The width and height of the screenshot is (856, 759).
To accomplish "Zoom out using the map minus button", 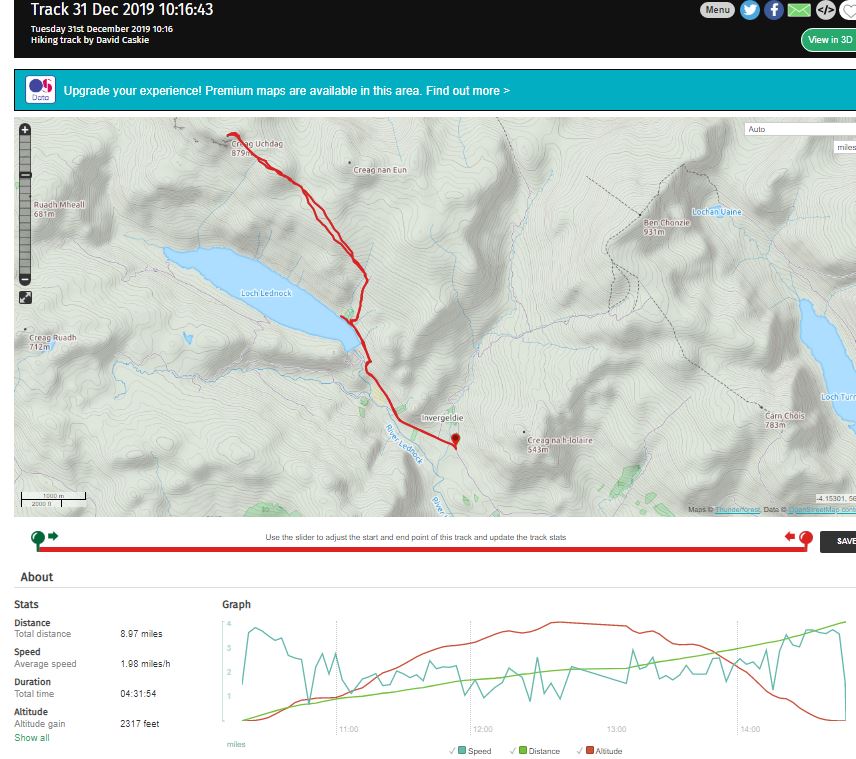I will [x=25, y=279].
